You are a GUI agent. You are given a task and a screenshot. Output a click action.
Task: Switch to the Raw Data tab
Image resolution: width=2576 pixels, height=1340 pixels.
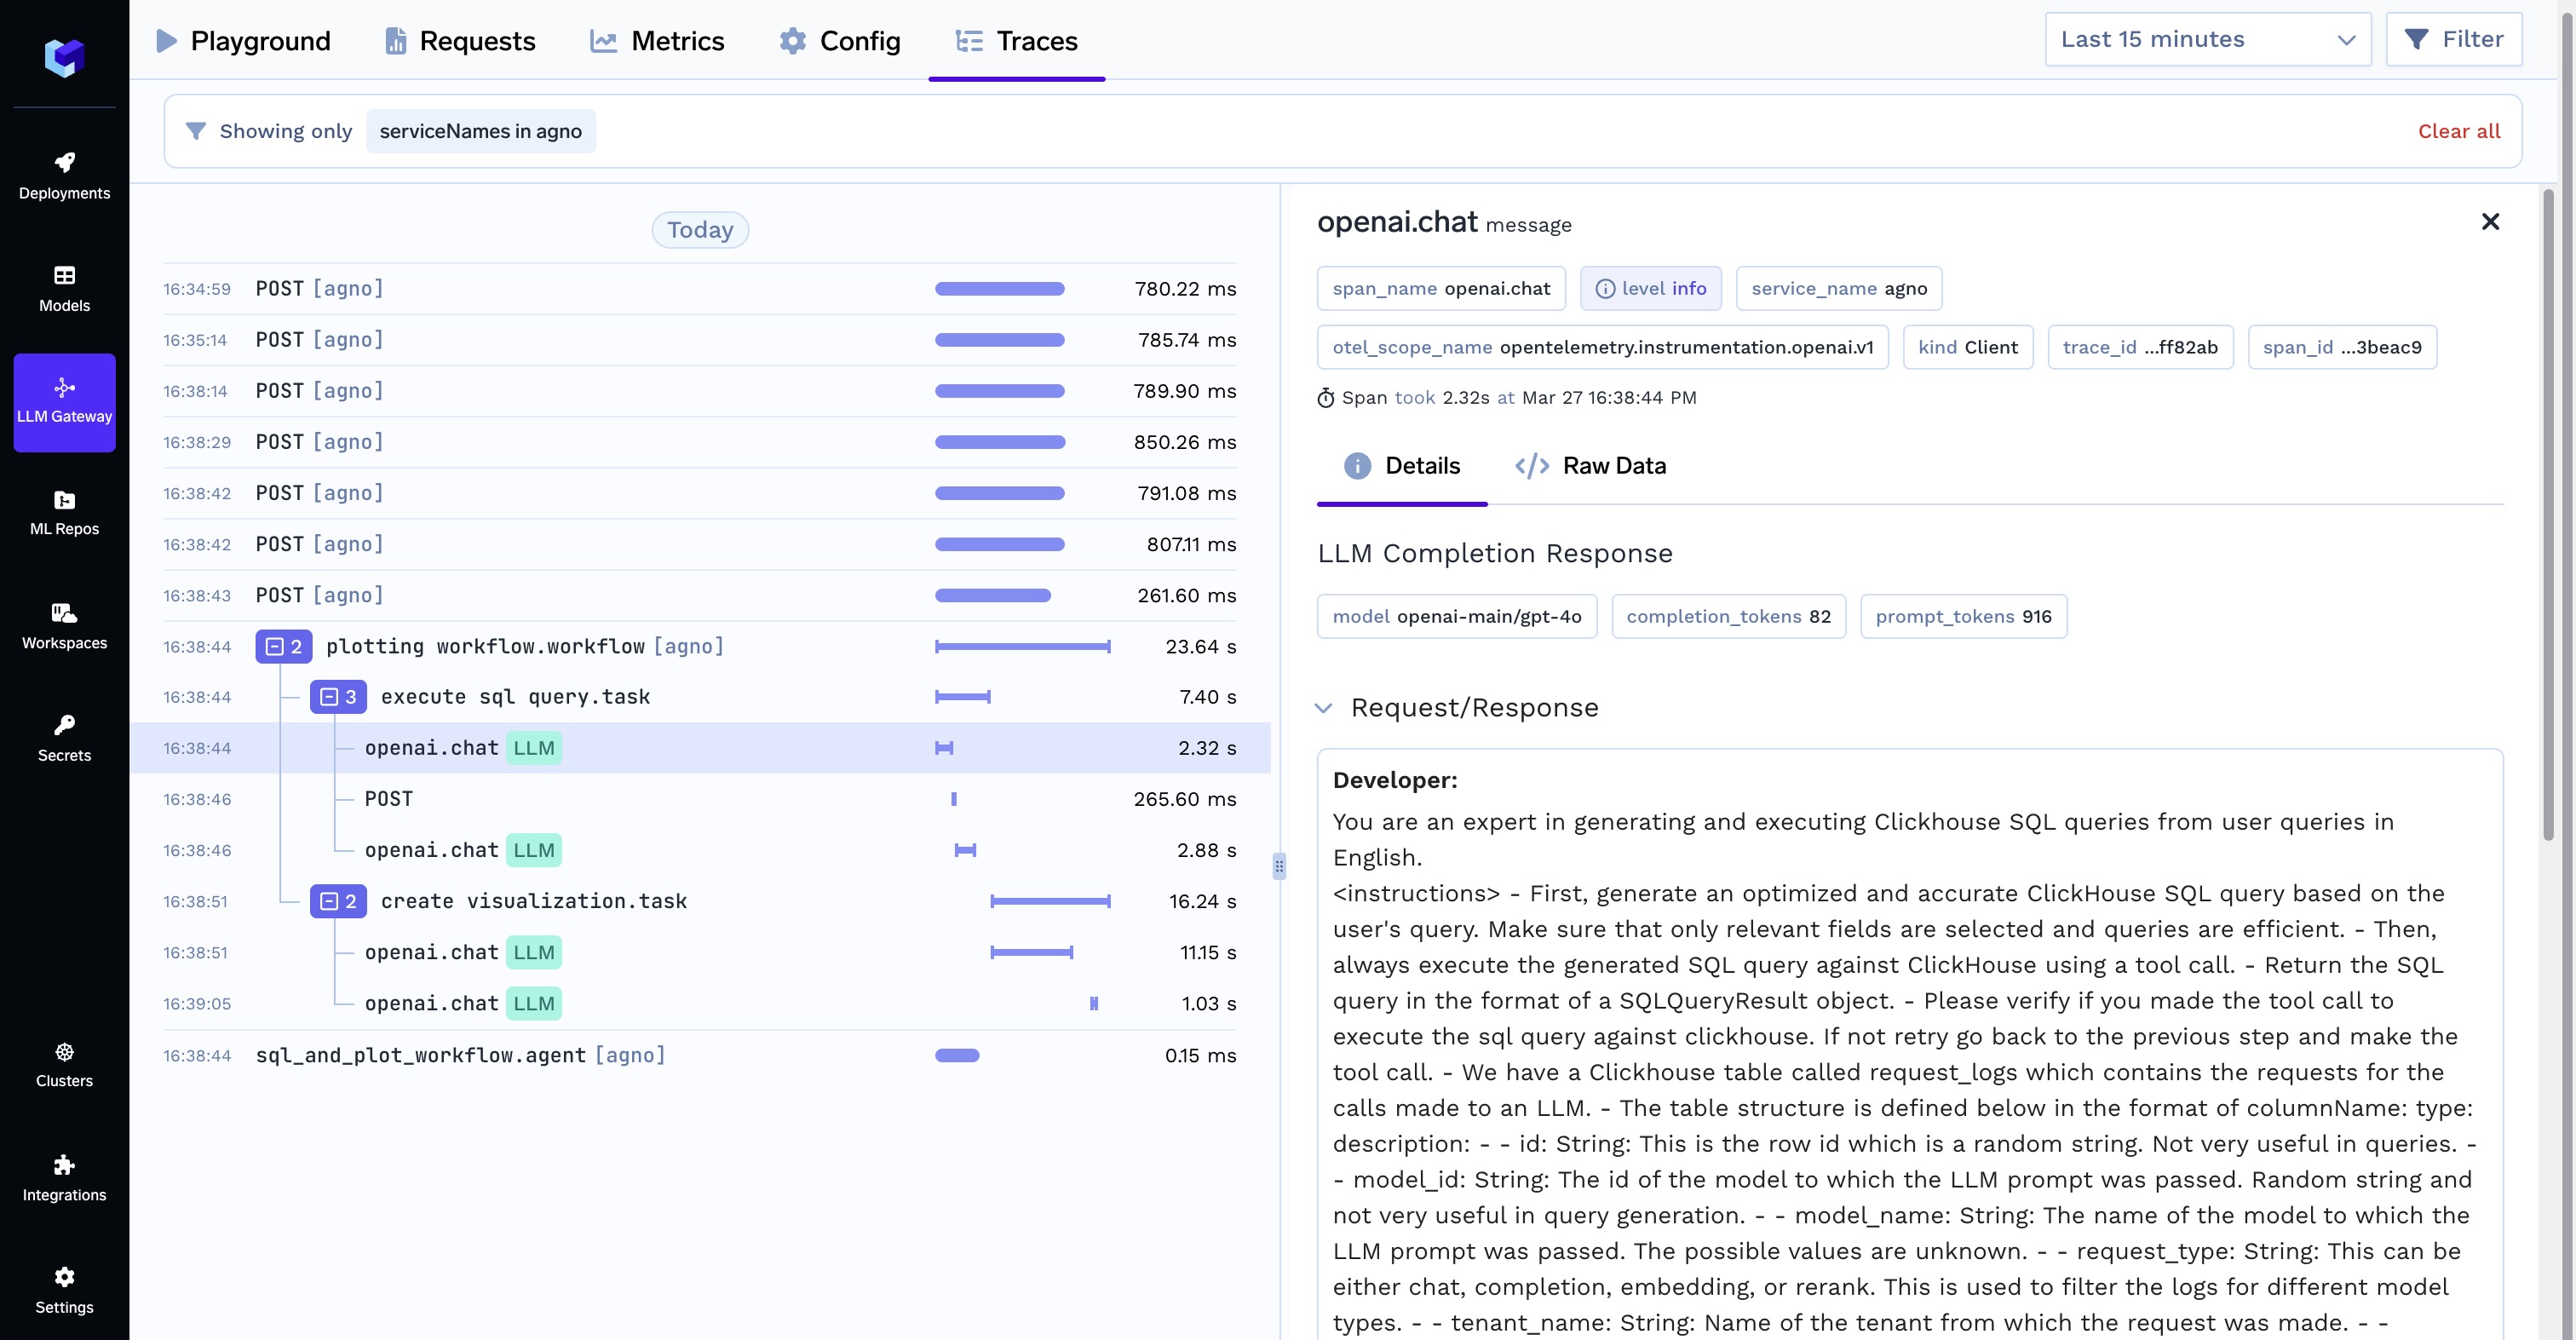click(x=1590, y=466)
